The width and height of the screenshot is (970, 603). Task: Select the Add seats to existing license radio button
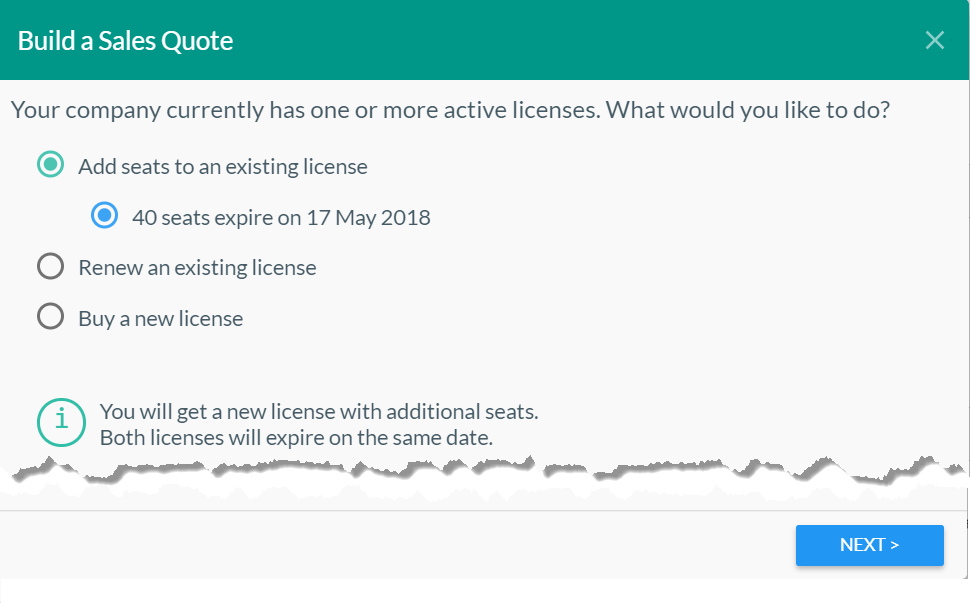tap(50, 165)
